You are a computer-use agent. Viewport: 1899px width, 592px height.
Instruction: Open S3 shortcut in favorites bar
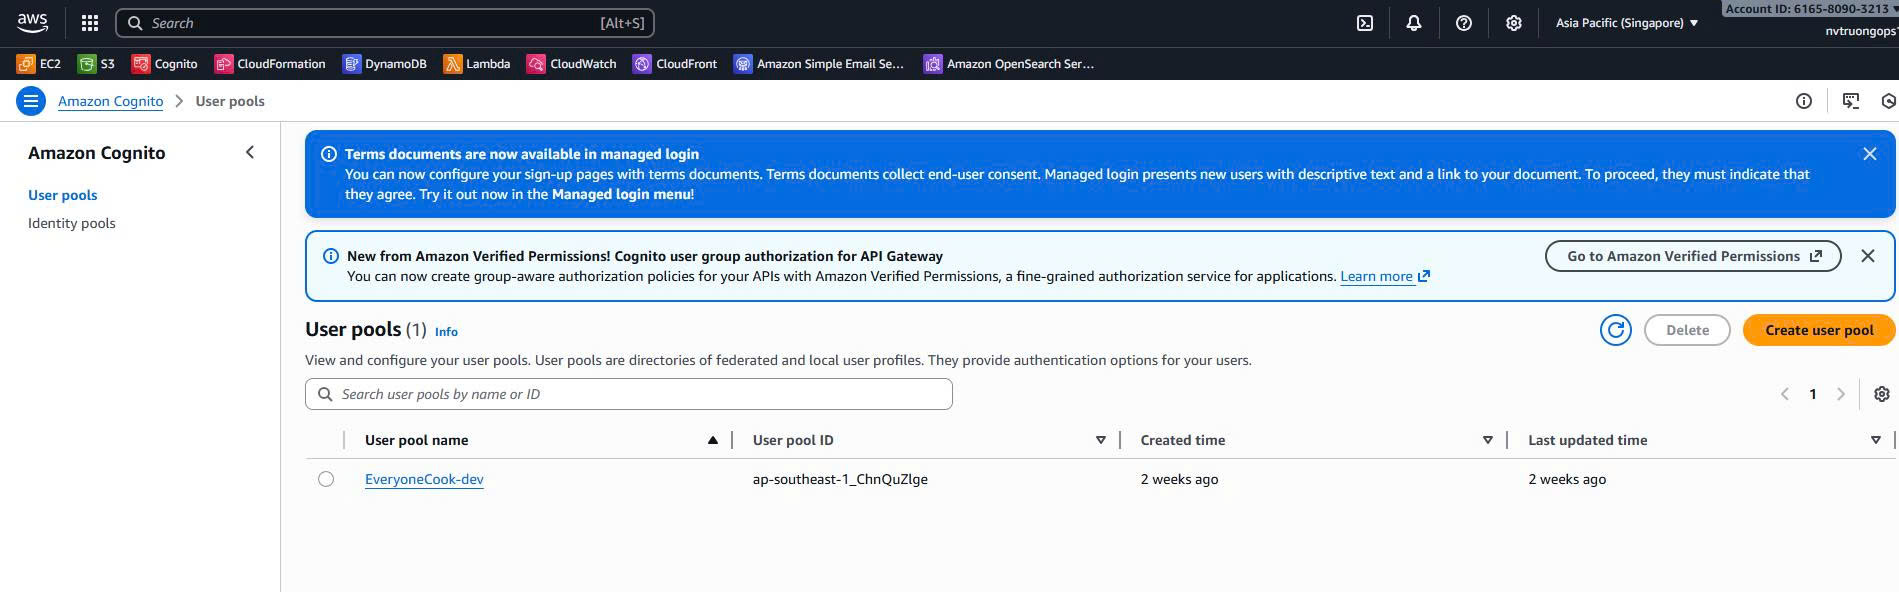(97, 64)
